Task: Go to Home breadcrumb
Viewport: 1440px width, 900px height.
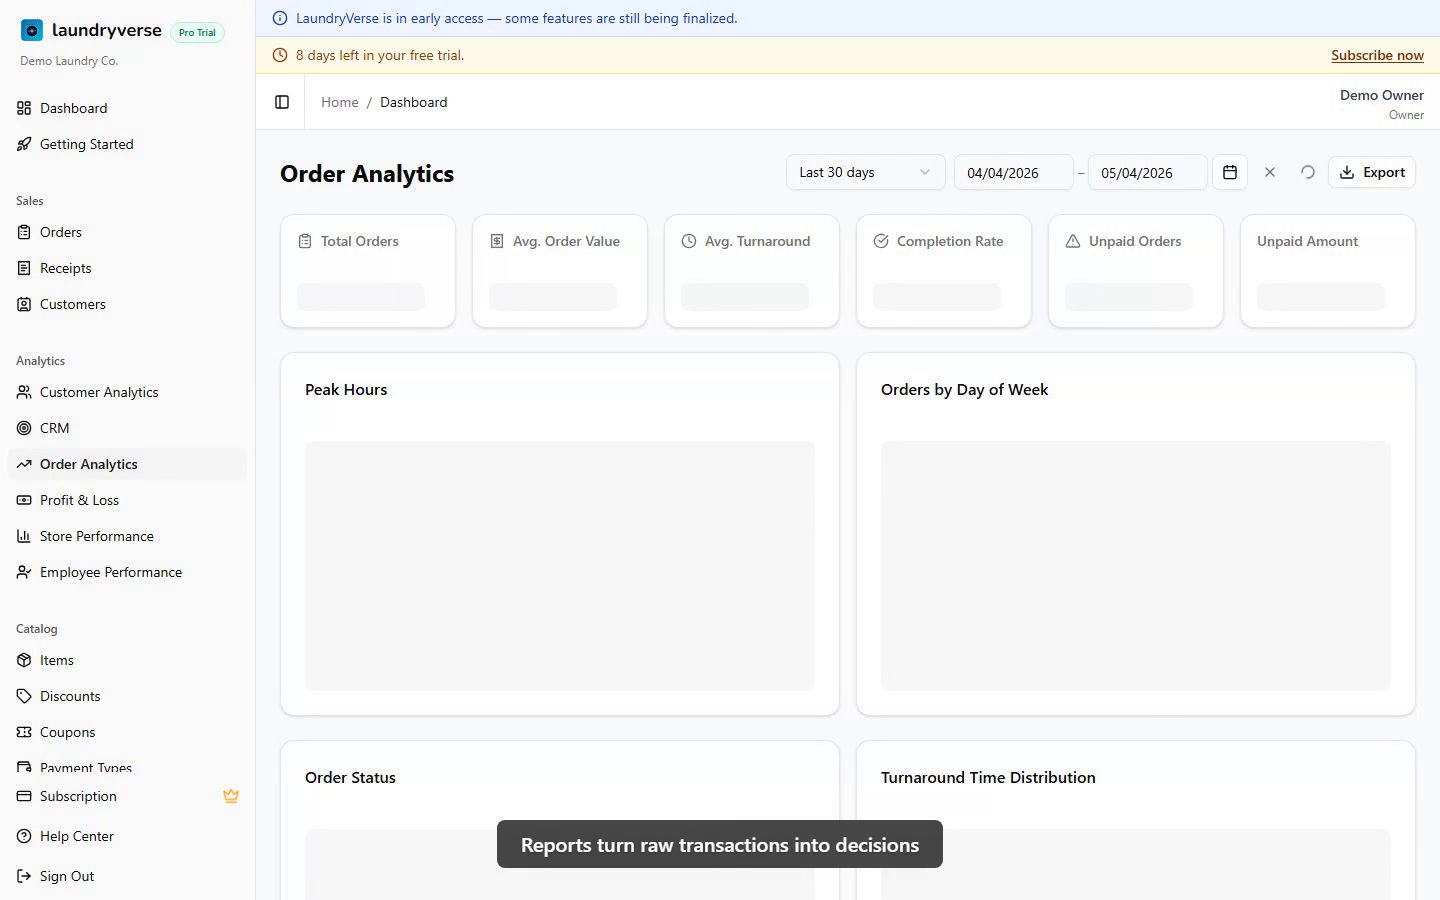Action: coord(339,102)
